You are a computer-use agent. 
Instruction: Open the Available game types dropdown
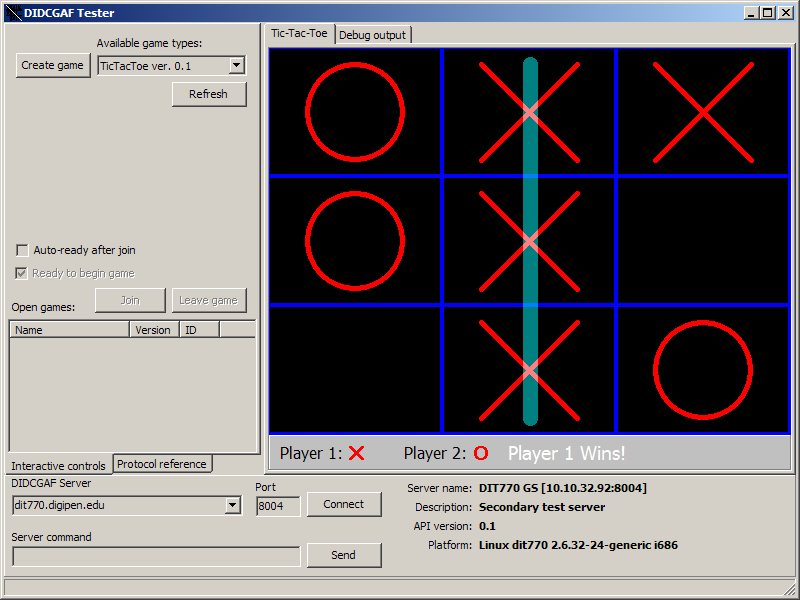tap(237, 66)
